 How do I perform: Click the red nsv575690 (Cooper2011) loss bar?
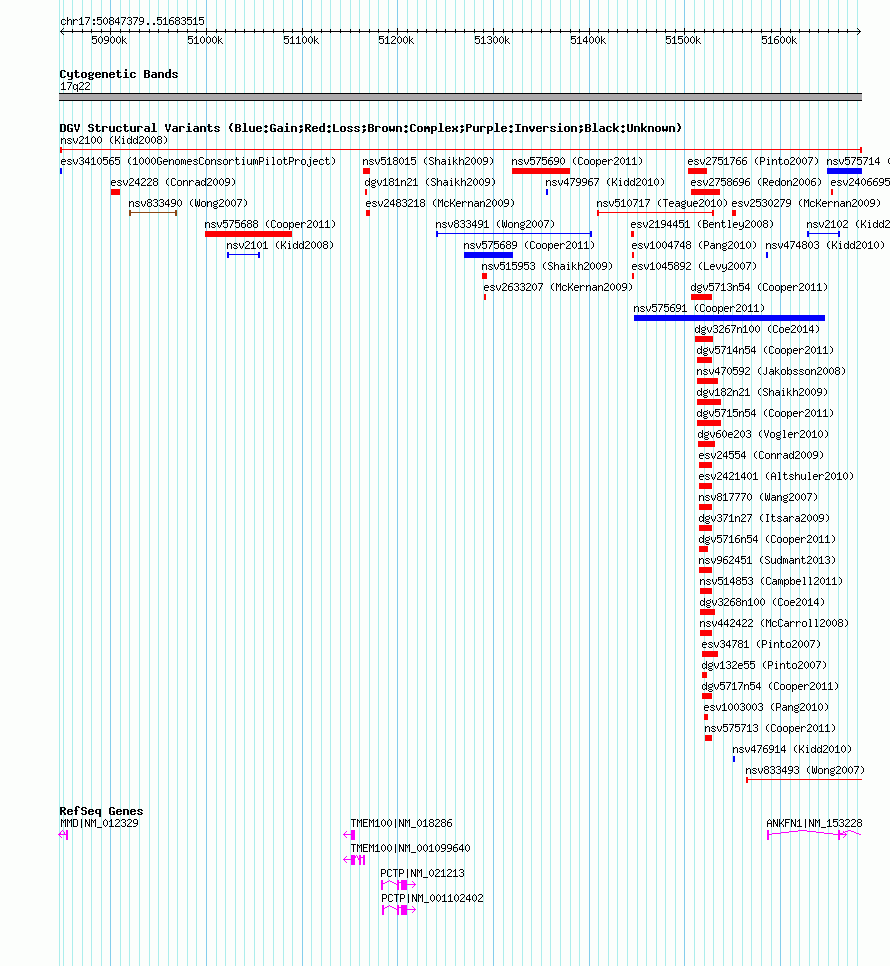point(541,171)
